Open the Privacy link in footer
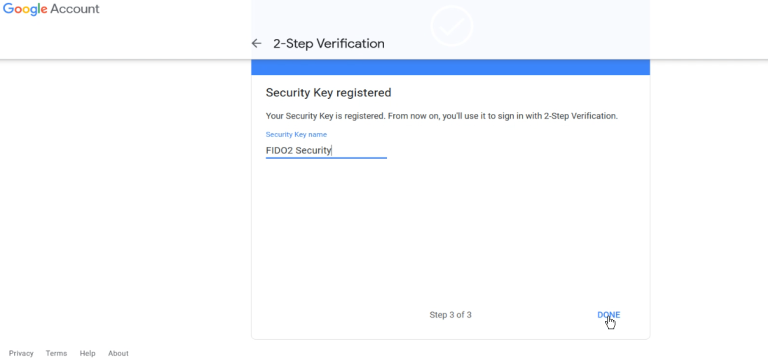This screenshot has width=768, height=364. (x=21, y=353)
